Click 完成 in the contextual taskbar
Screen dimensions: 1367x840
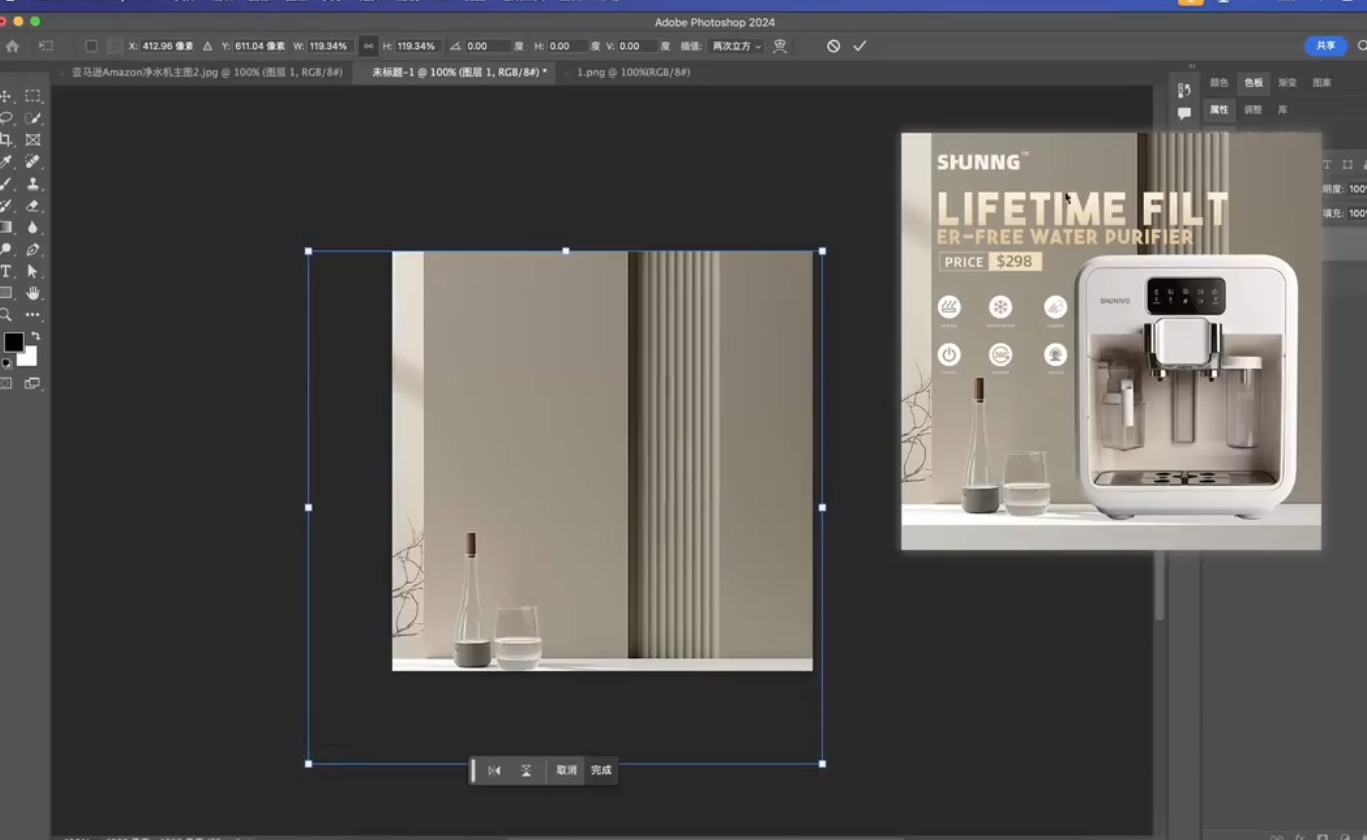601,770
